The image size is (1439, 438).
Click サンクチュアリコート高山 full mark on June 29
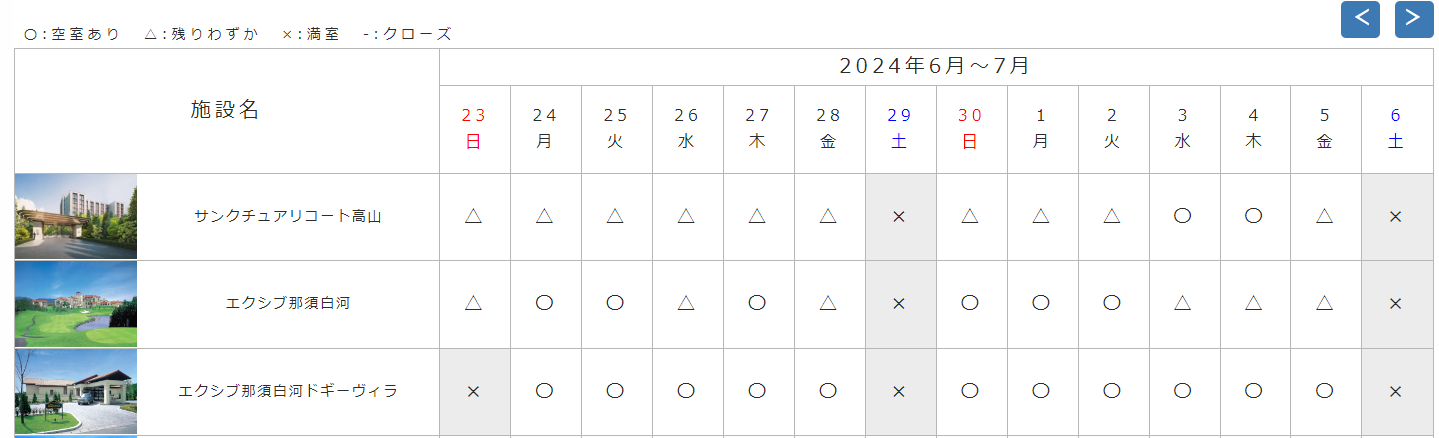(899, 216)
